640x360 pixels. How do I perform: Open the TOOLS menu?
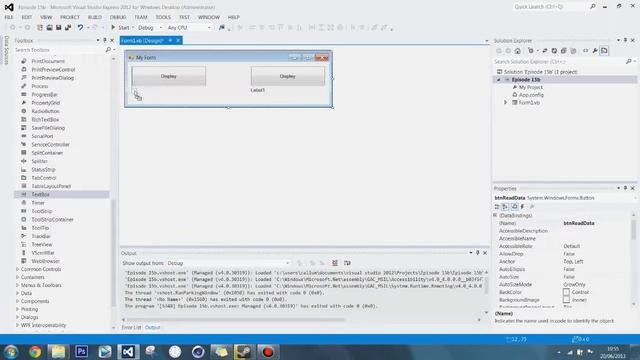click(163, 17)
